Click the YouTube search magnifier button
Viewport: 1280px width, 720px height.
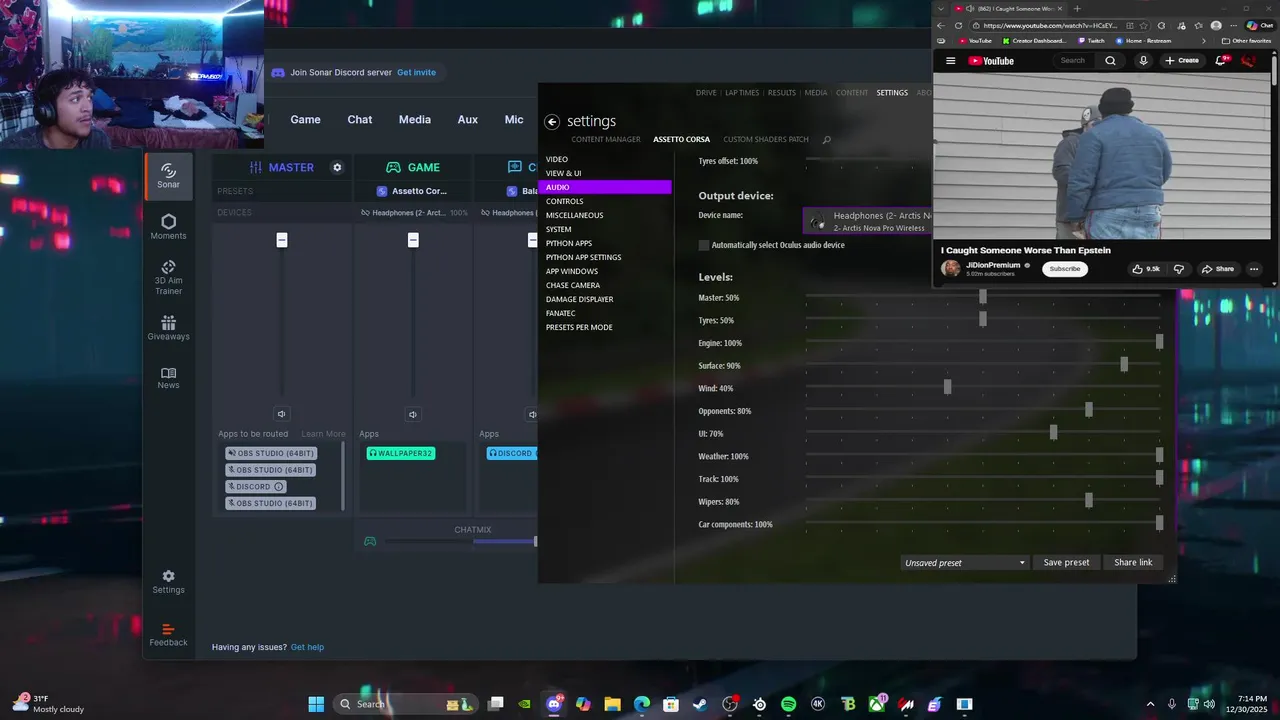1110,61
